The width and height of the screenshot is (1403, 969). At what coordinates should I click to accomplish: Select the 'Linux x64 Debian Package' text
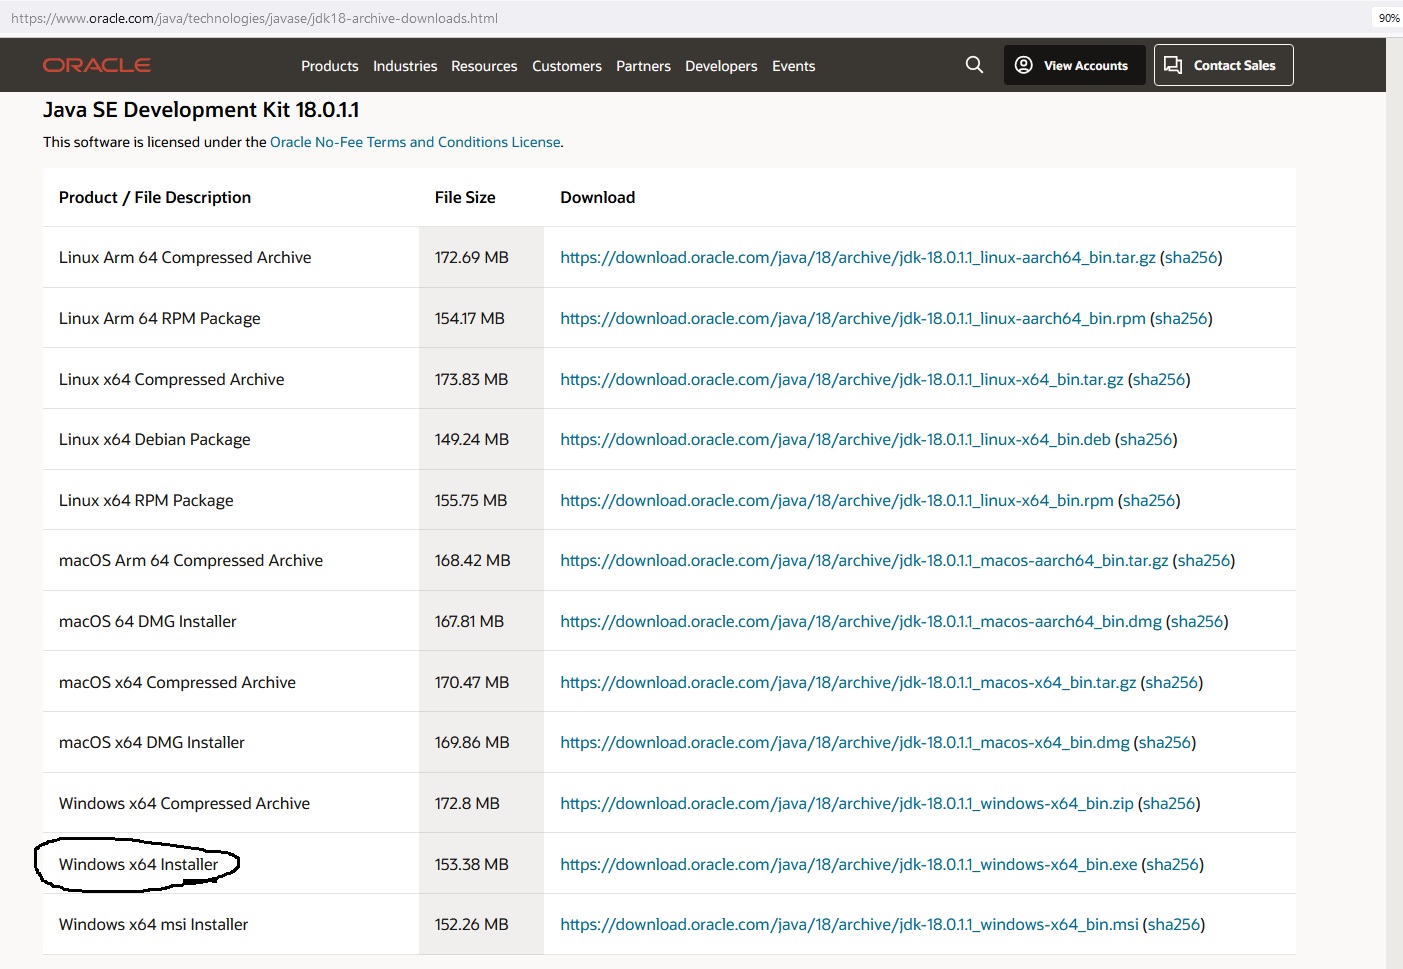click(154, 440)
